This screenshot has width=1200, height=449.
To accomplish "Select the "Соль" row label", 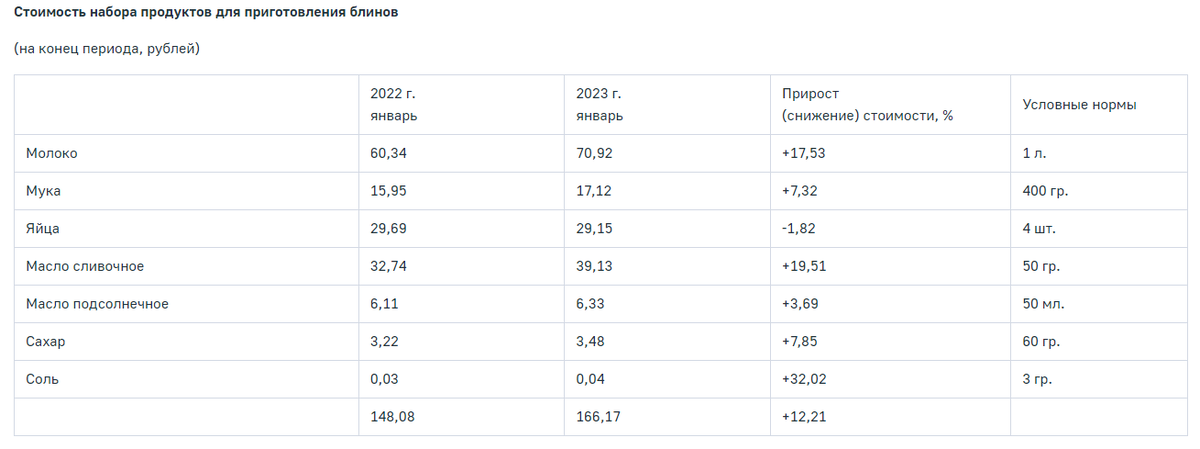I will tap(44, 379).
